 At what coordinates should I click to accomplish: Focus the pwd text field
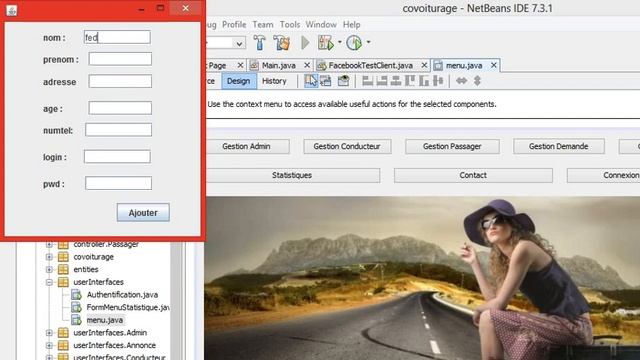click(x=118, y=183)
